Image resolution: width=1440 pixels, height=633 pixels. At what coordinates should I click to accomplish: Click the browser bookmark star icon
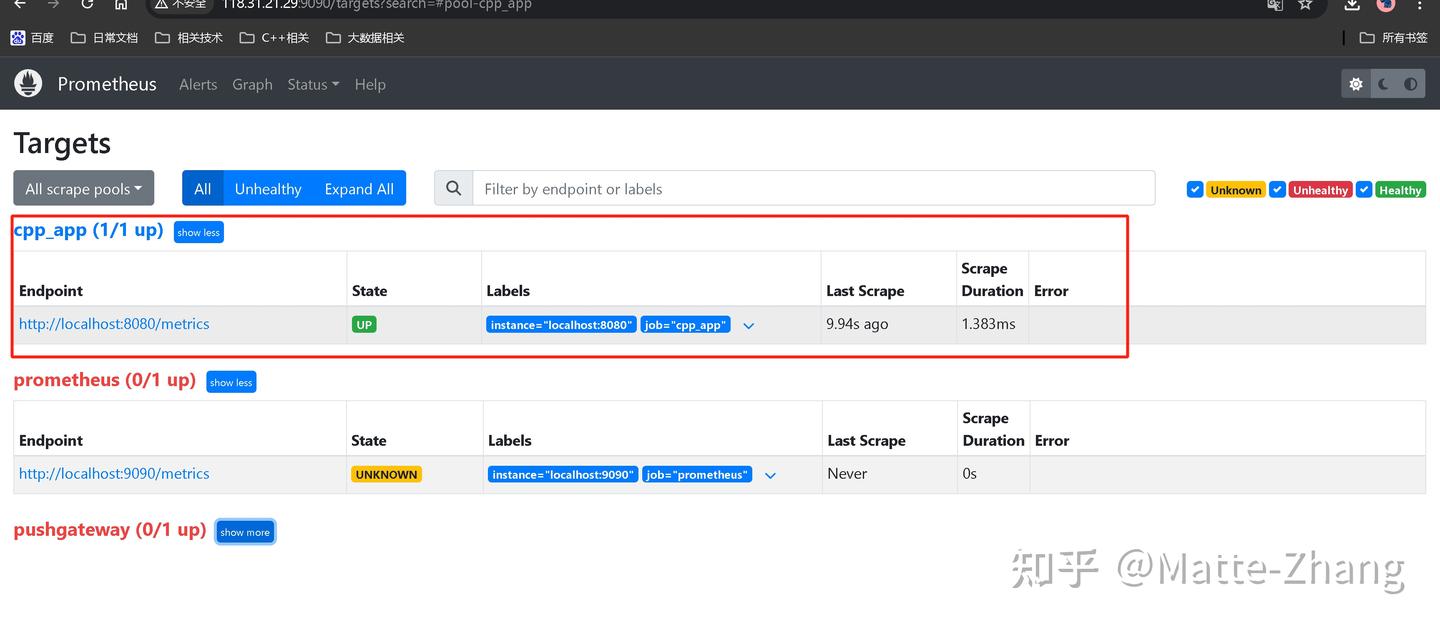click(1306, 6)
